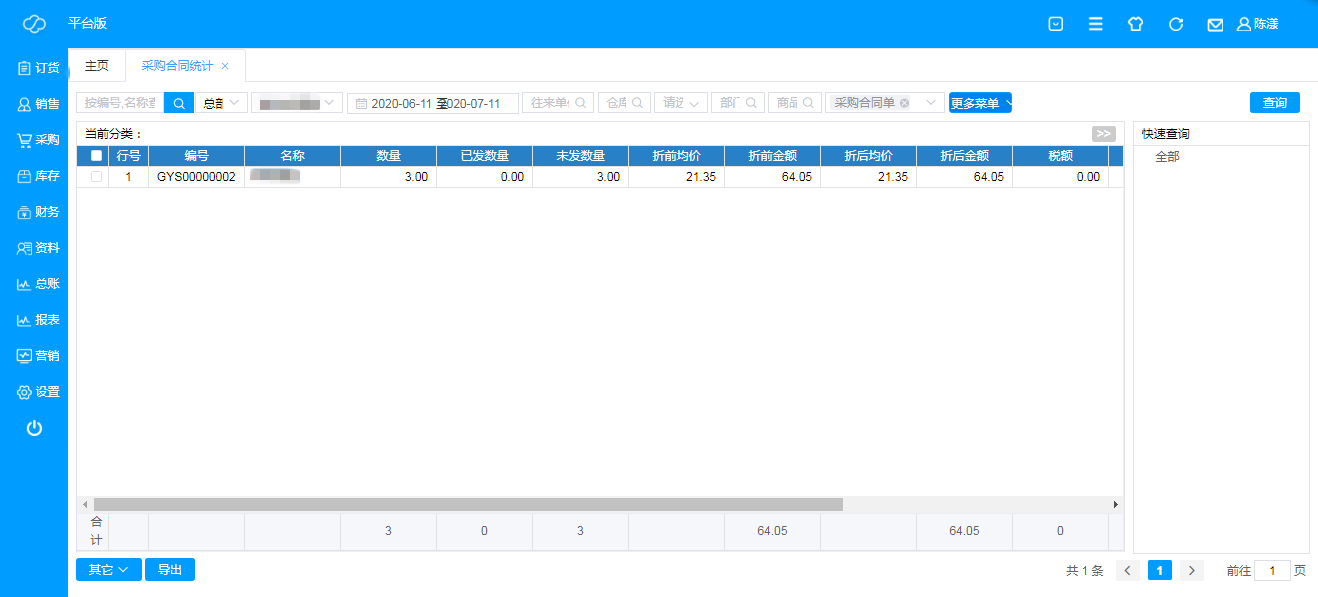1318x597 pixels.
Task: Open the mail messages icon
Action: click(x=1215, y=24)
